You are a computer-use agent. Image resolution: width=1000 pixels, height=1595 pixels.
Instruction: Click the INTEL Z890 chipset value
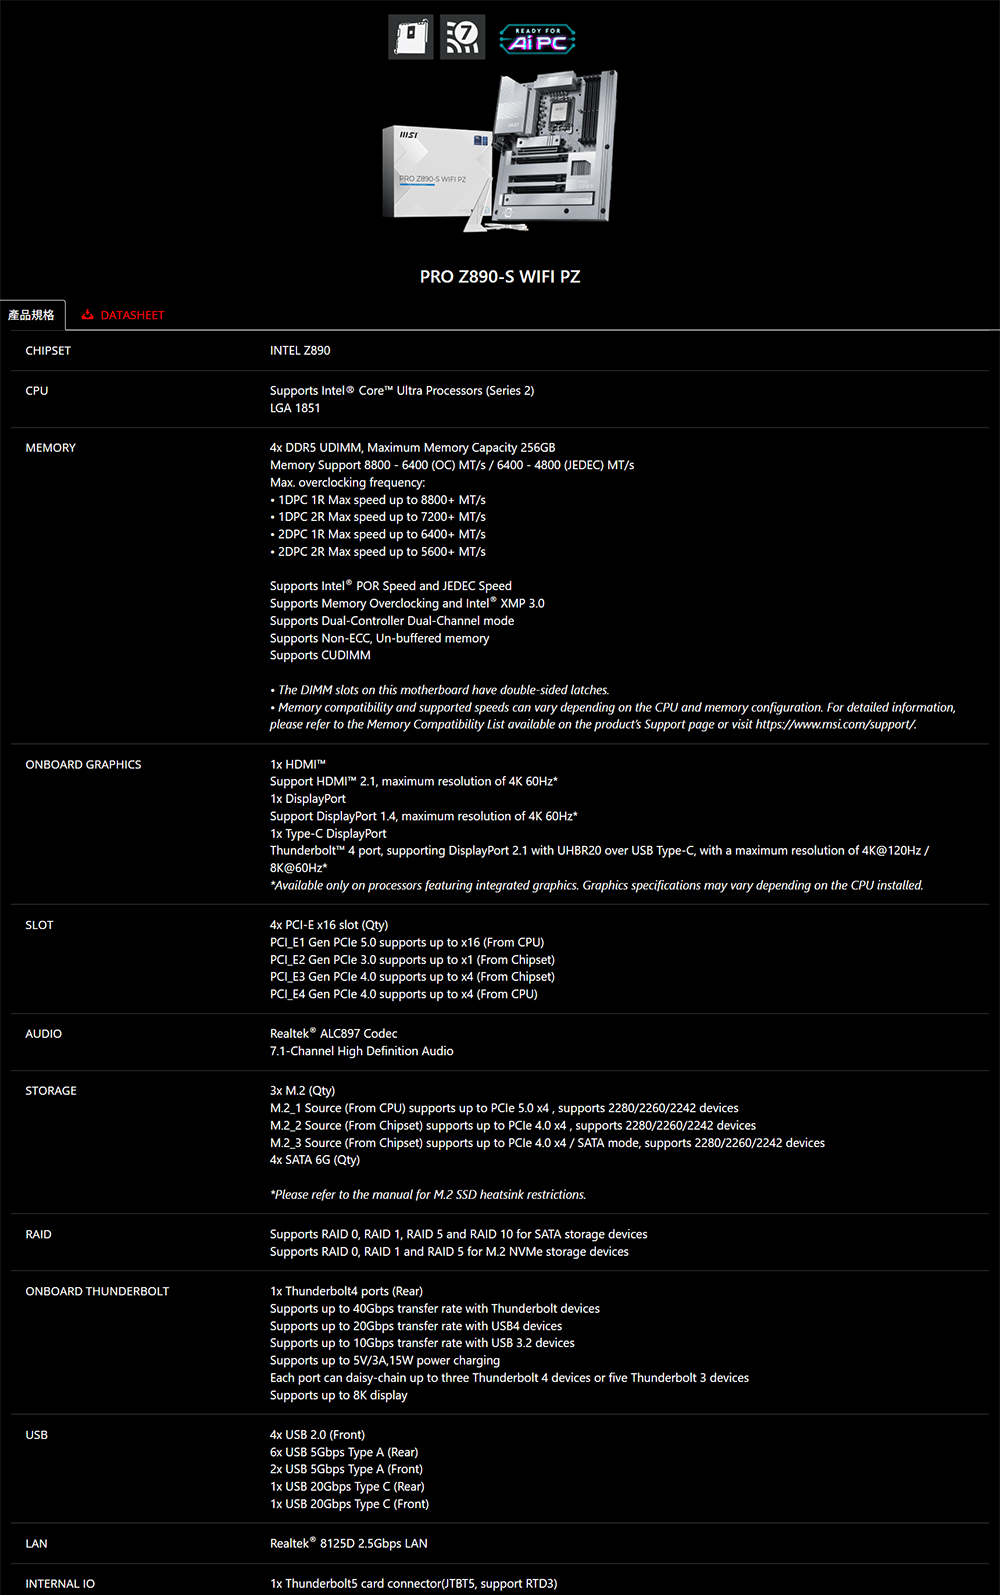(x=300, y=351)
